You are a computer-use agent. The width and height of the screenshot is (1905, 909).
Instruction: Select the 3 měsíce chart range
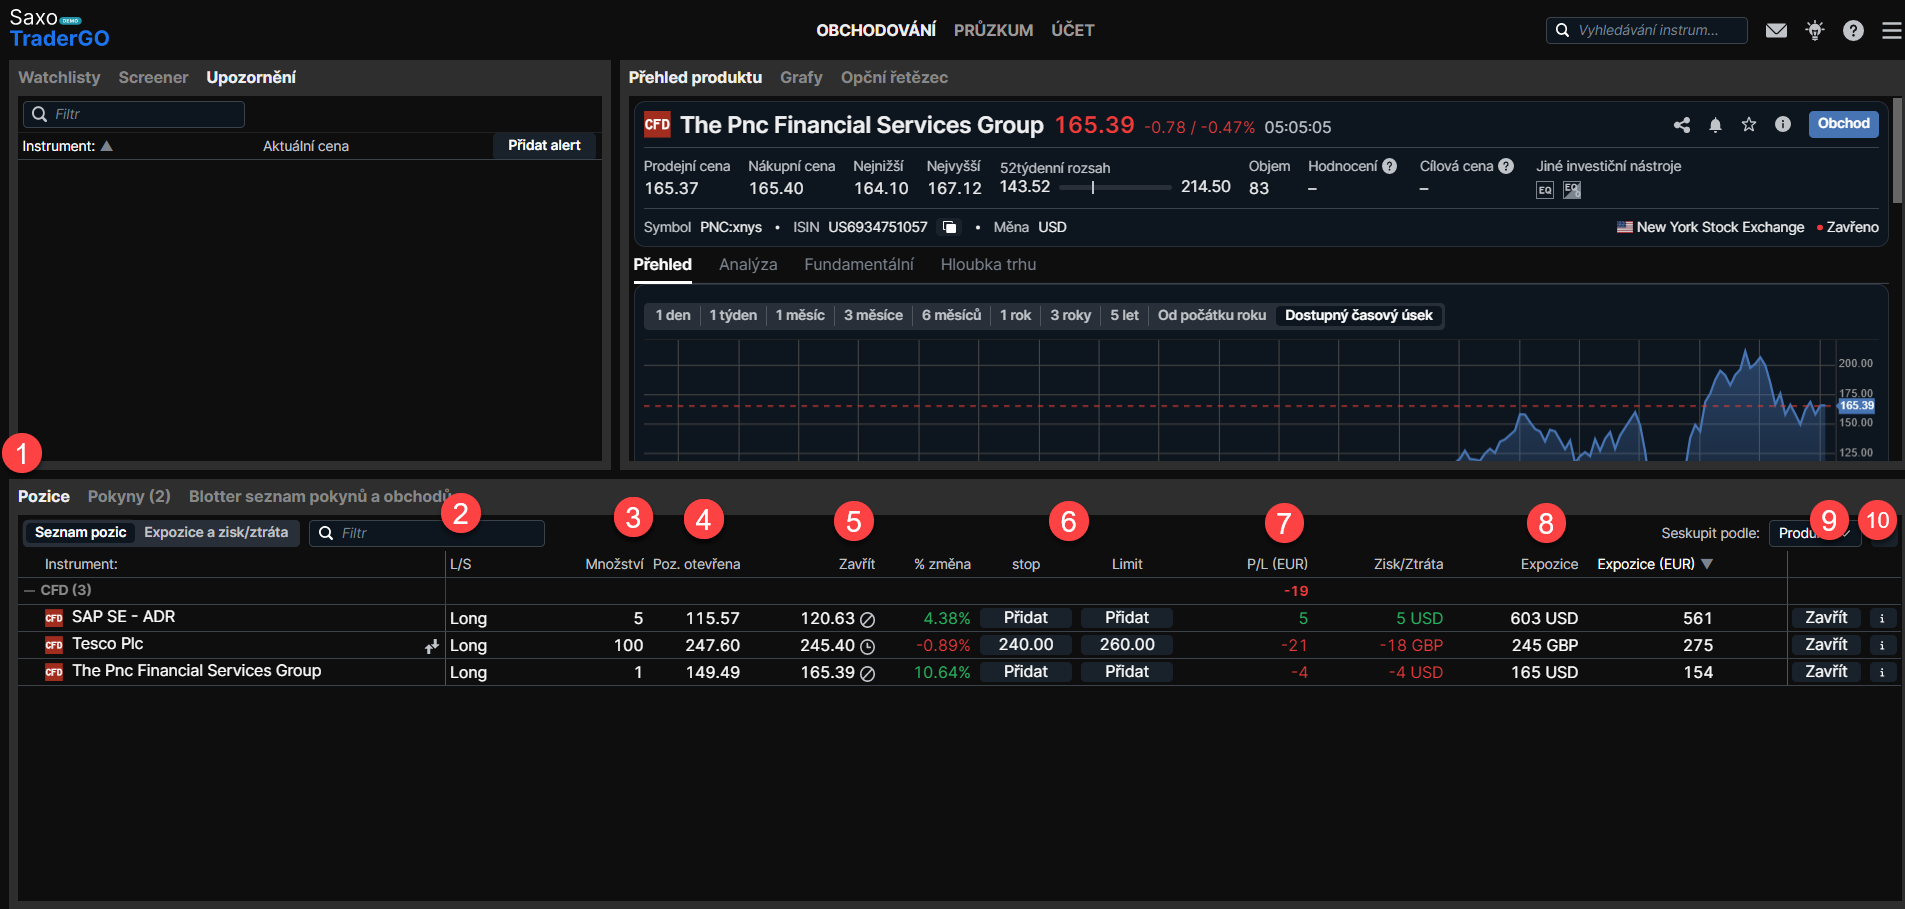(873, 315)
